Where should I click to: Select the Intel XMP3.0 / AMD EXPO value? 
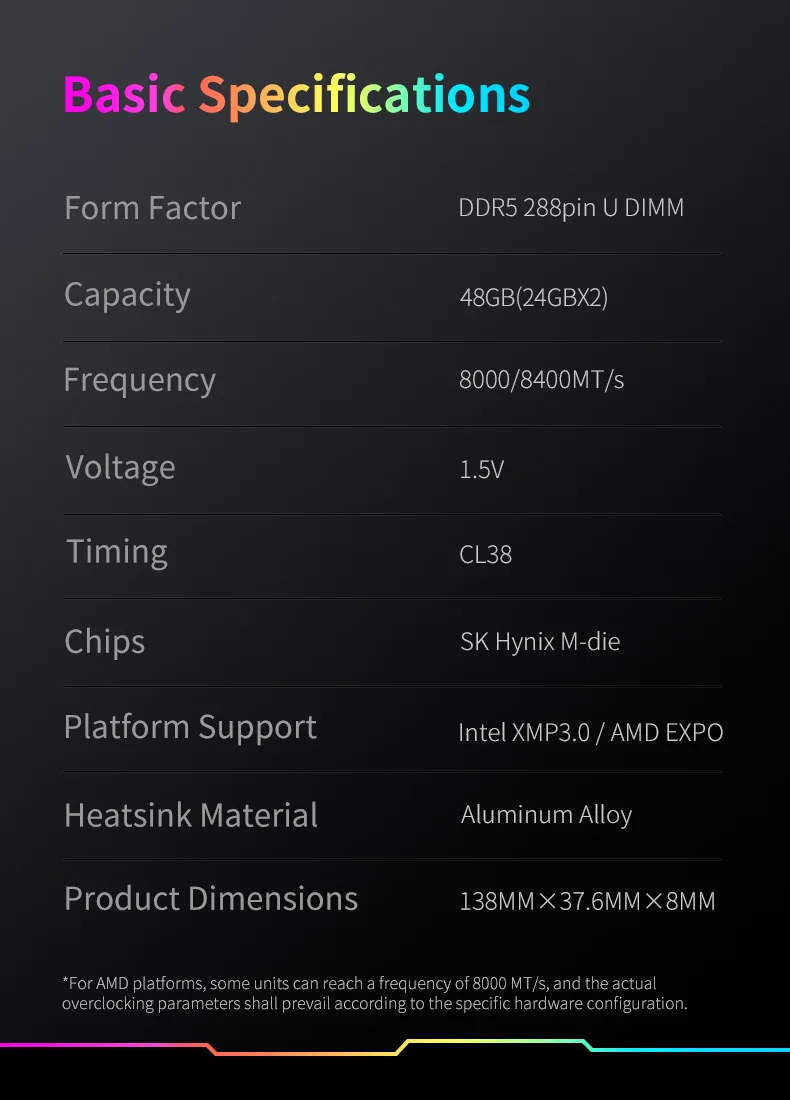coord(590,733)
